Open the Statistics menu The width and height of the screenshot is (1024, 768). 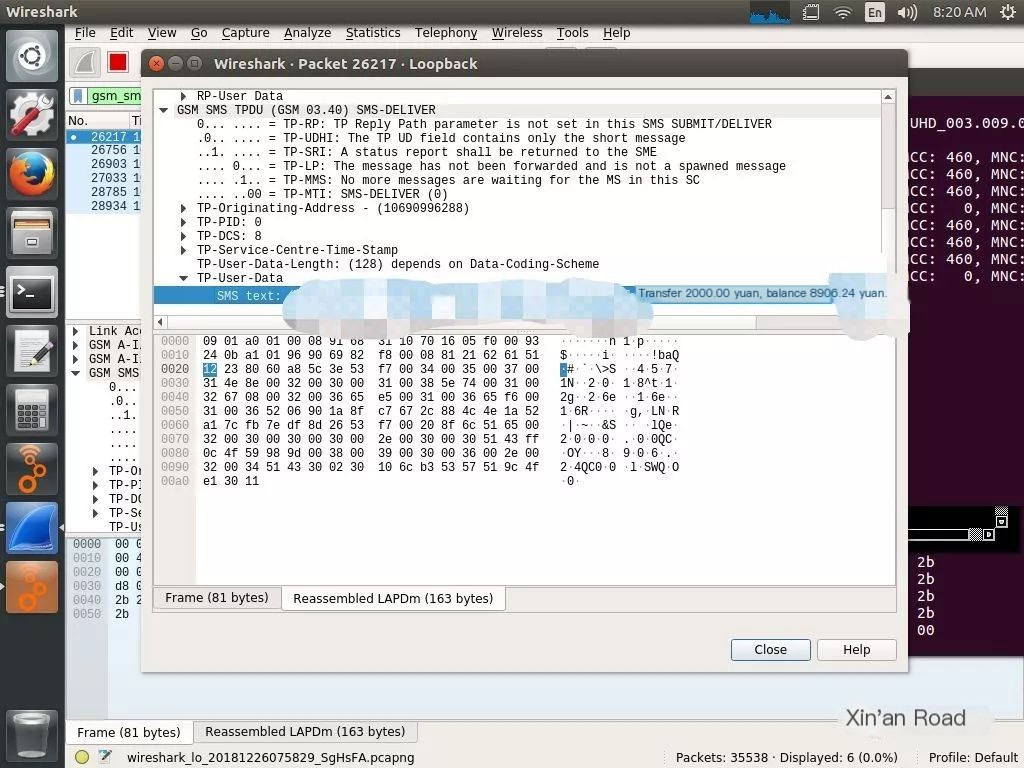coord(373,33)
